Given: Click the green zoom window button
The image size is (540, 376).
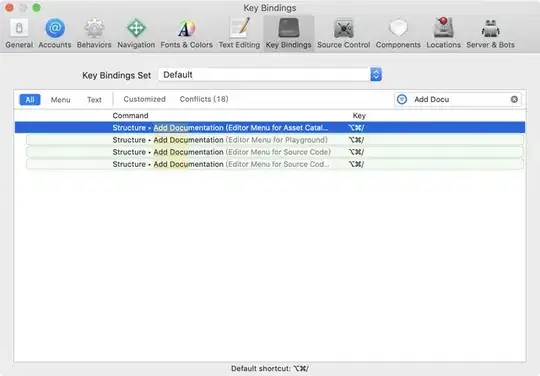Looking at the screenshot, I should pyautogui.click(x=37, y=8).
